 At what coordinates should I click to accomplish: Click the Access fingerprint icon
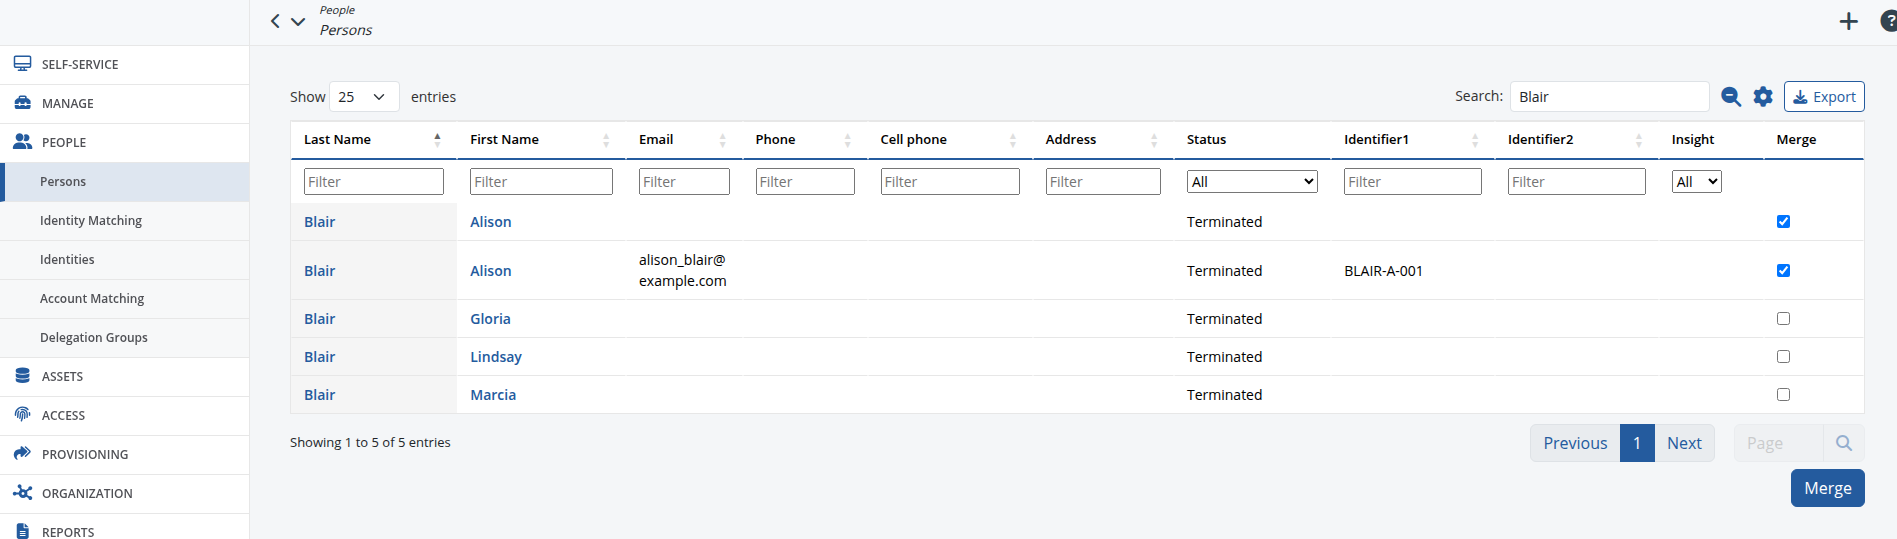point(22,415)
